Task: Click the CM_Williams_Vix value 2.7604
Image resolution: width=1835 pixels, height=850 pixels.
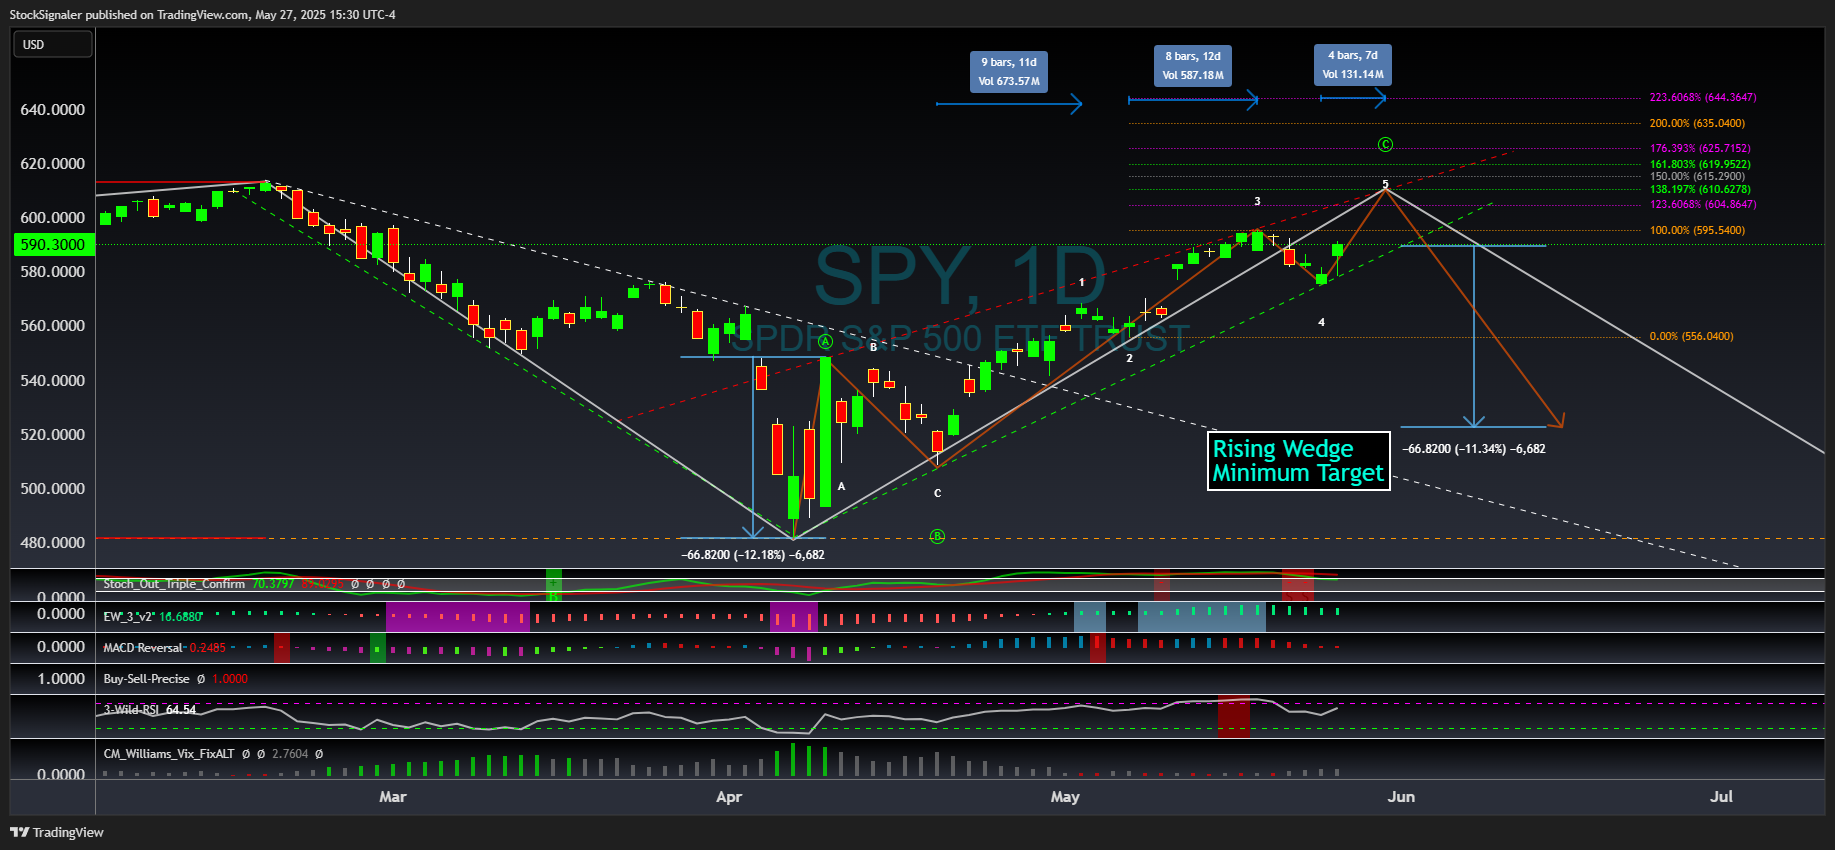Action: 290,754
